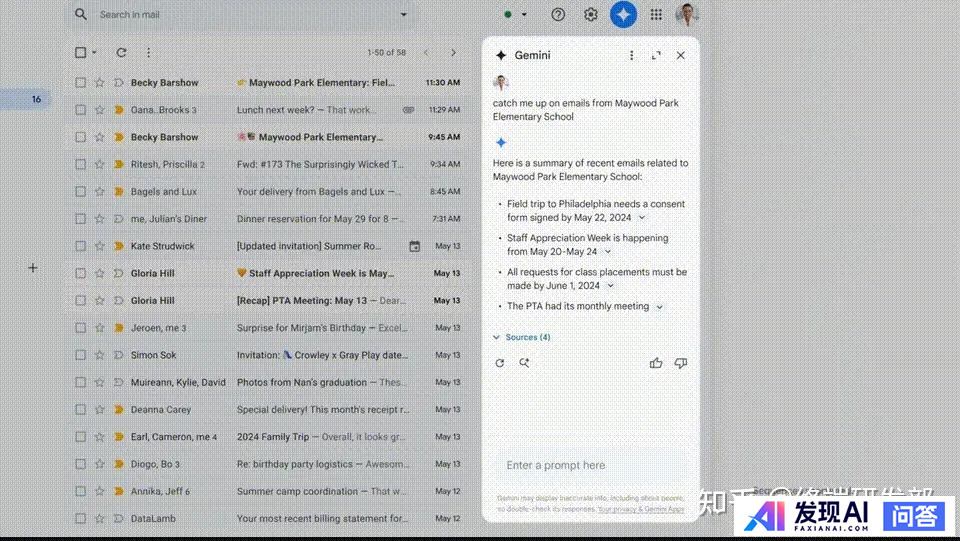Open the Maywood Park Elementary 9:45 AM email
This screenshot has width=960, height=541.
pos(267,137)
